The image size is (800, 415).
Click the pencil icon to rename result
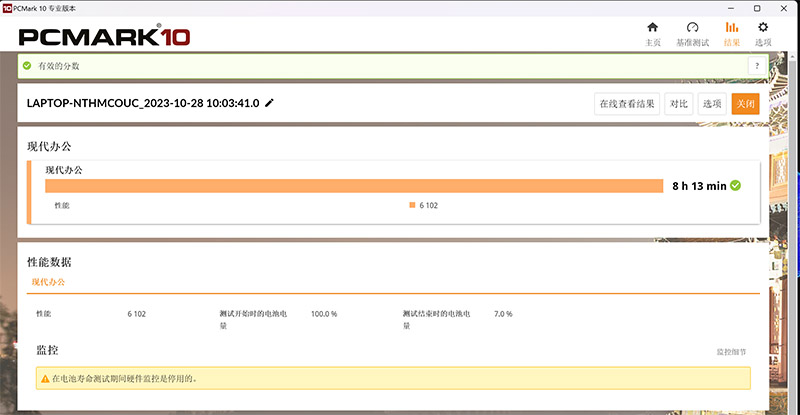click(269, 103)
